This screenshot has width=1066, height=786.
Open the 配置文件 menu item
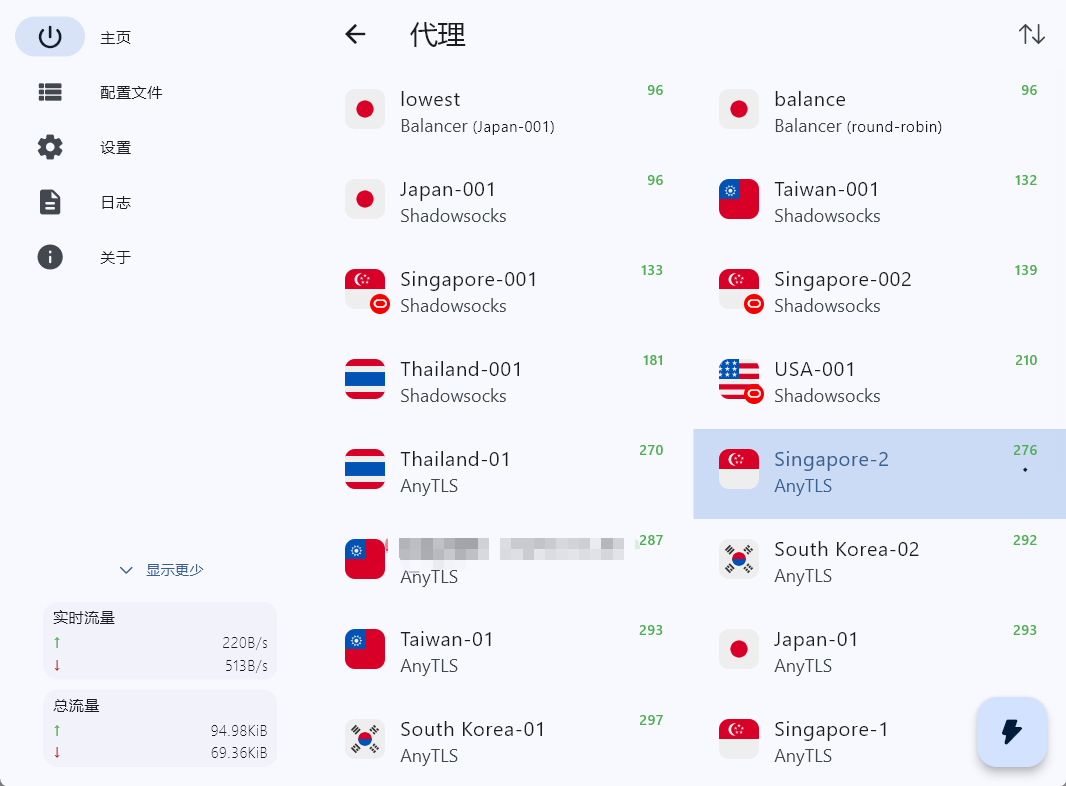[131, 92]
